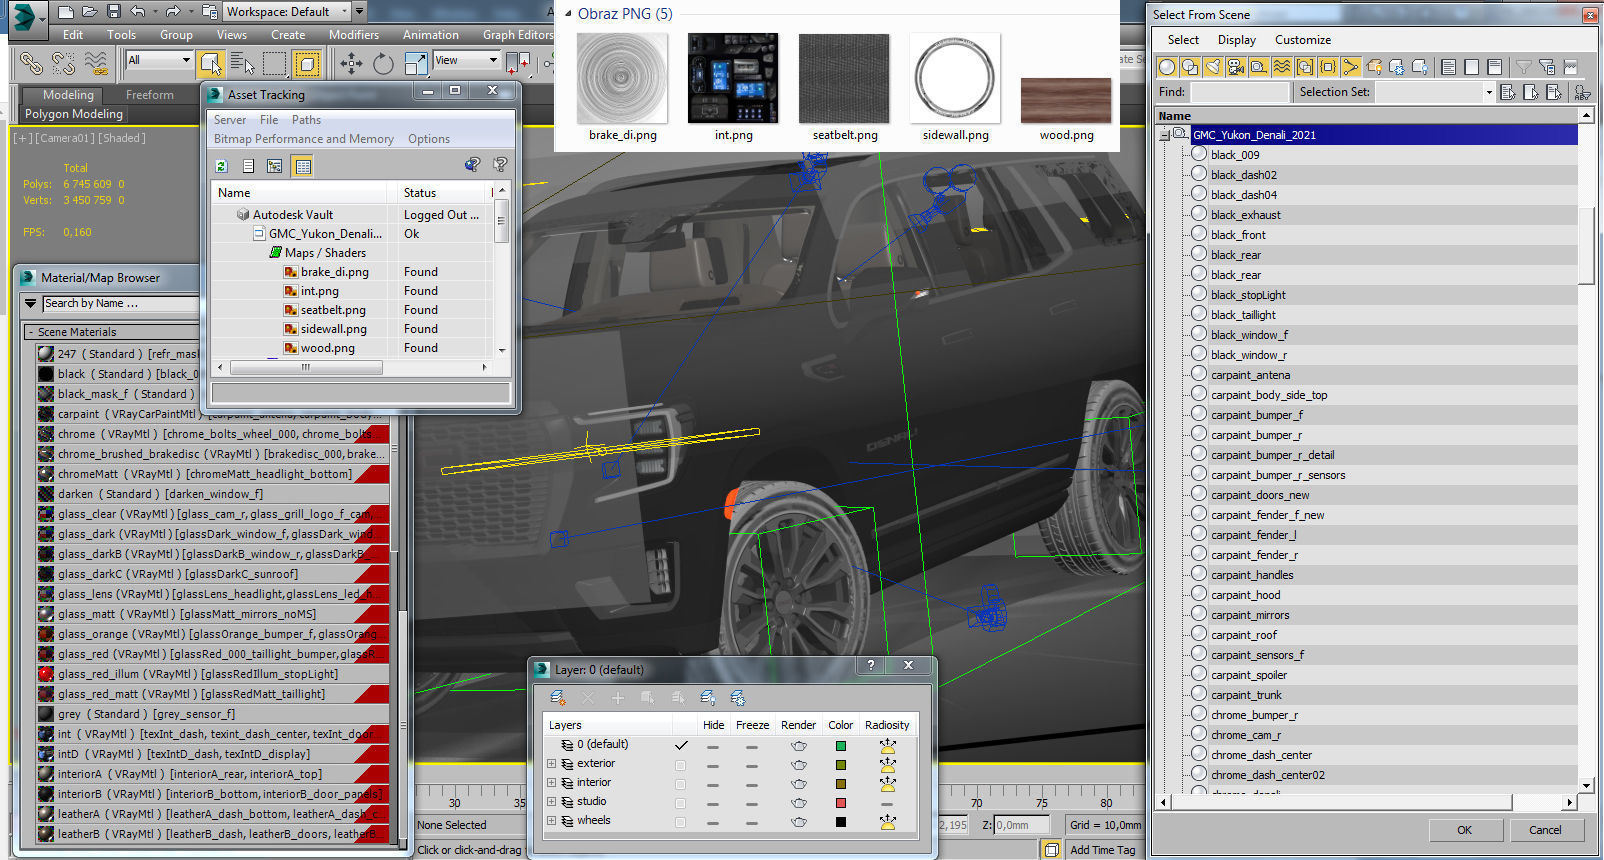Click Hide/Unhide All Layers icon in Layer dialog

tap(708, 698)
